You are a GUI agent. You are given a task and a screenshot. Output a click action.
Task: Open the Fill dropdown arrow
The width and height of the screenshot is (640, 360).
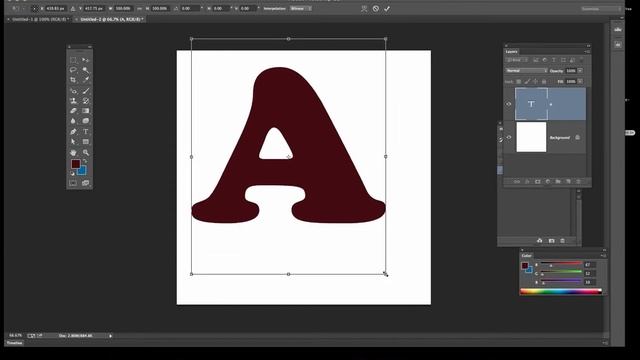click(580, 82)
